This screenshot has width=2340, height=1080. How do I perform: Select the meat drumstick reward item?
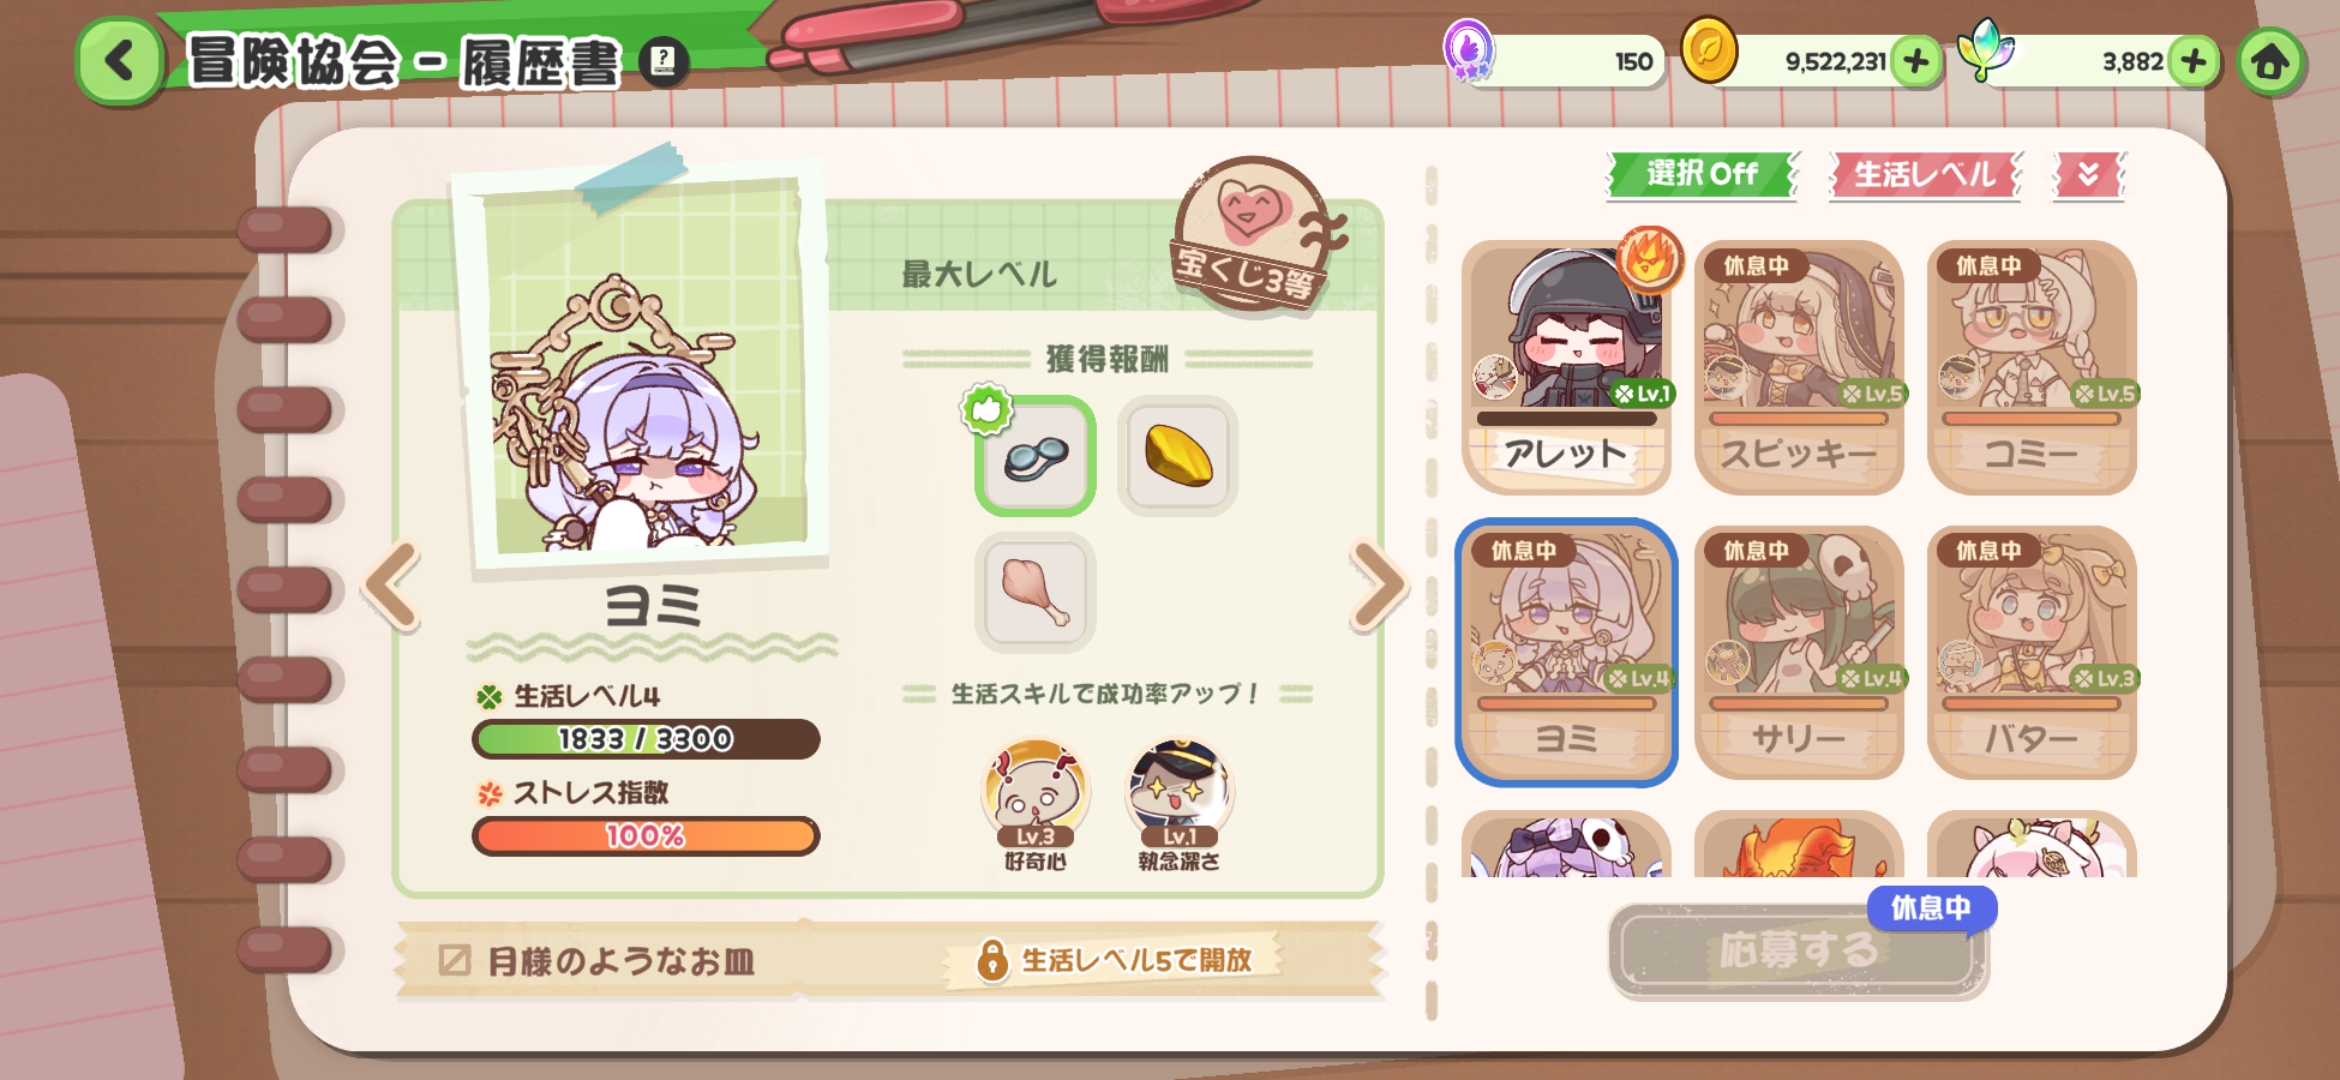[1035, 592]
